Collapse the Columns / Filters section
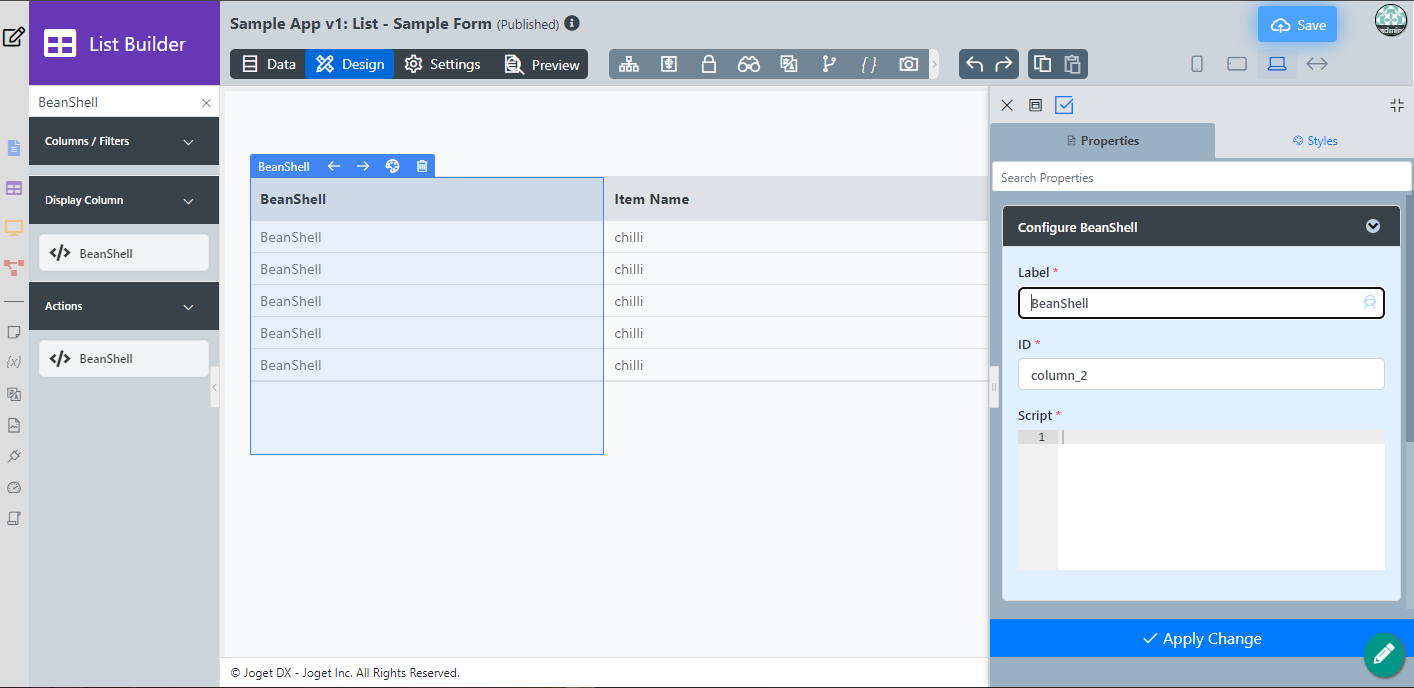The width and height of the screenshot is (1414, 688). pos(189,142)
